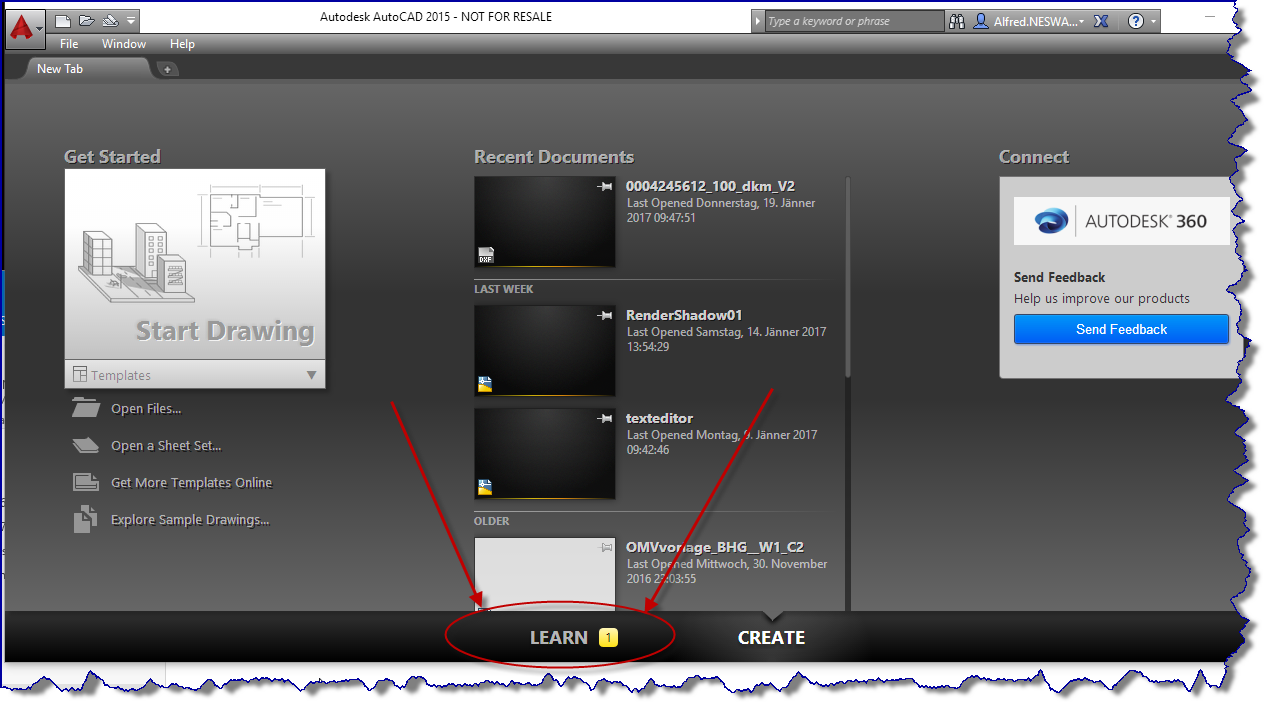Toggle pin on OMVvorlage_BHG__W1_C2
This screenshot has width=1264, height=702.
603,547
